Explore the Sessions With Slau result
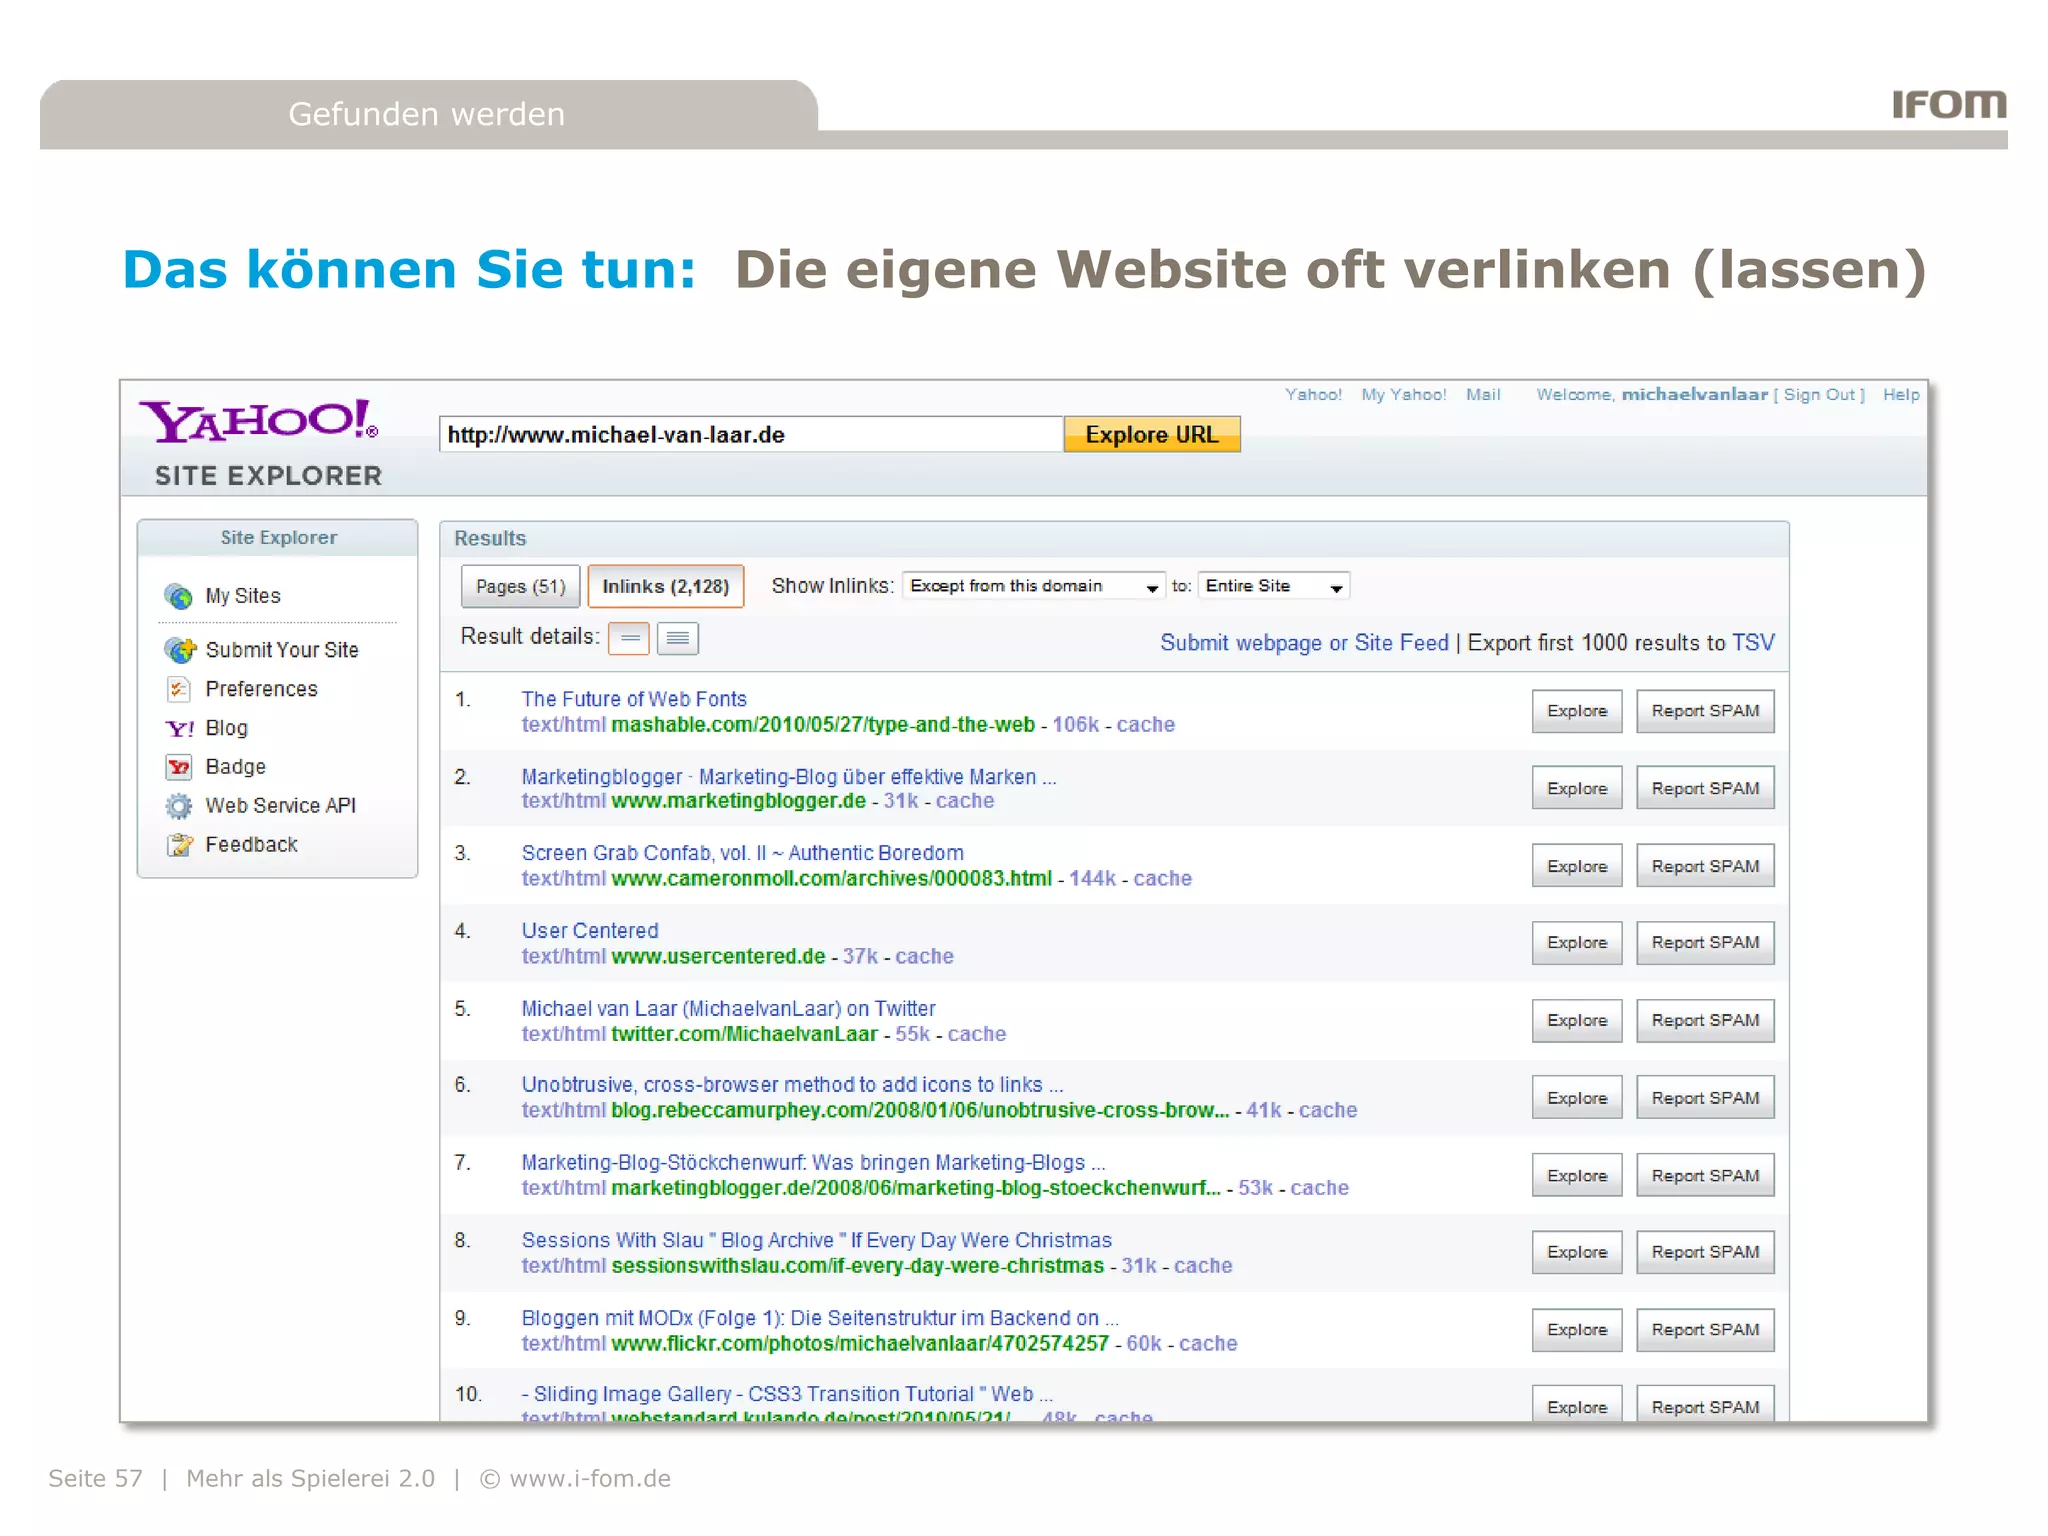The height and width of the screenshot is (1536, 2048). tap(1577, 1252)
